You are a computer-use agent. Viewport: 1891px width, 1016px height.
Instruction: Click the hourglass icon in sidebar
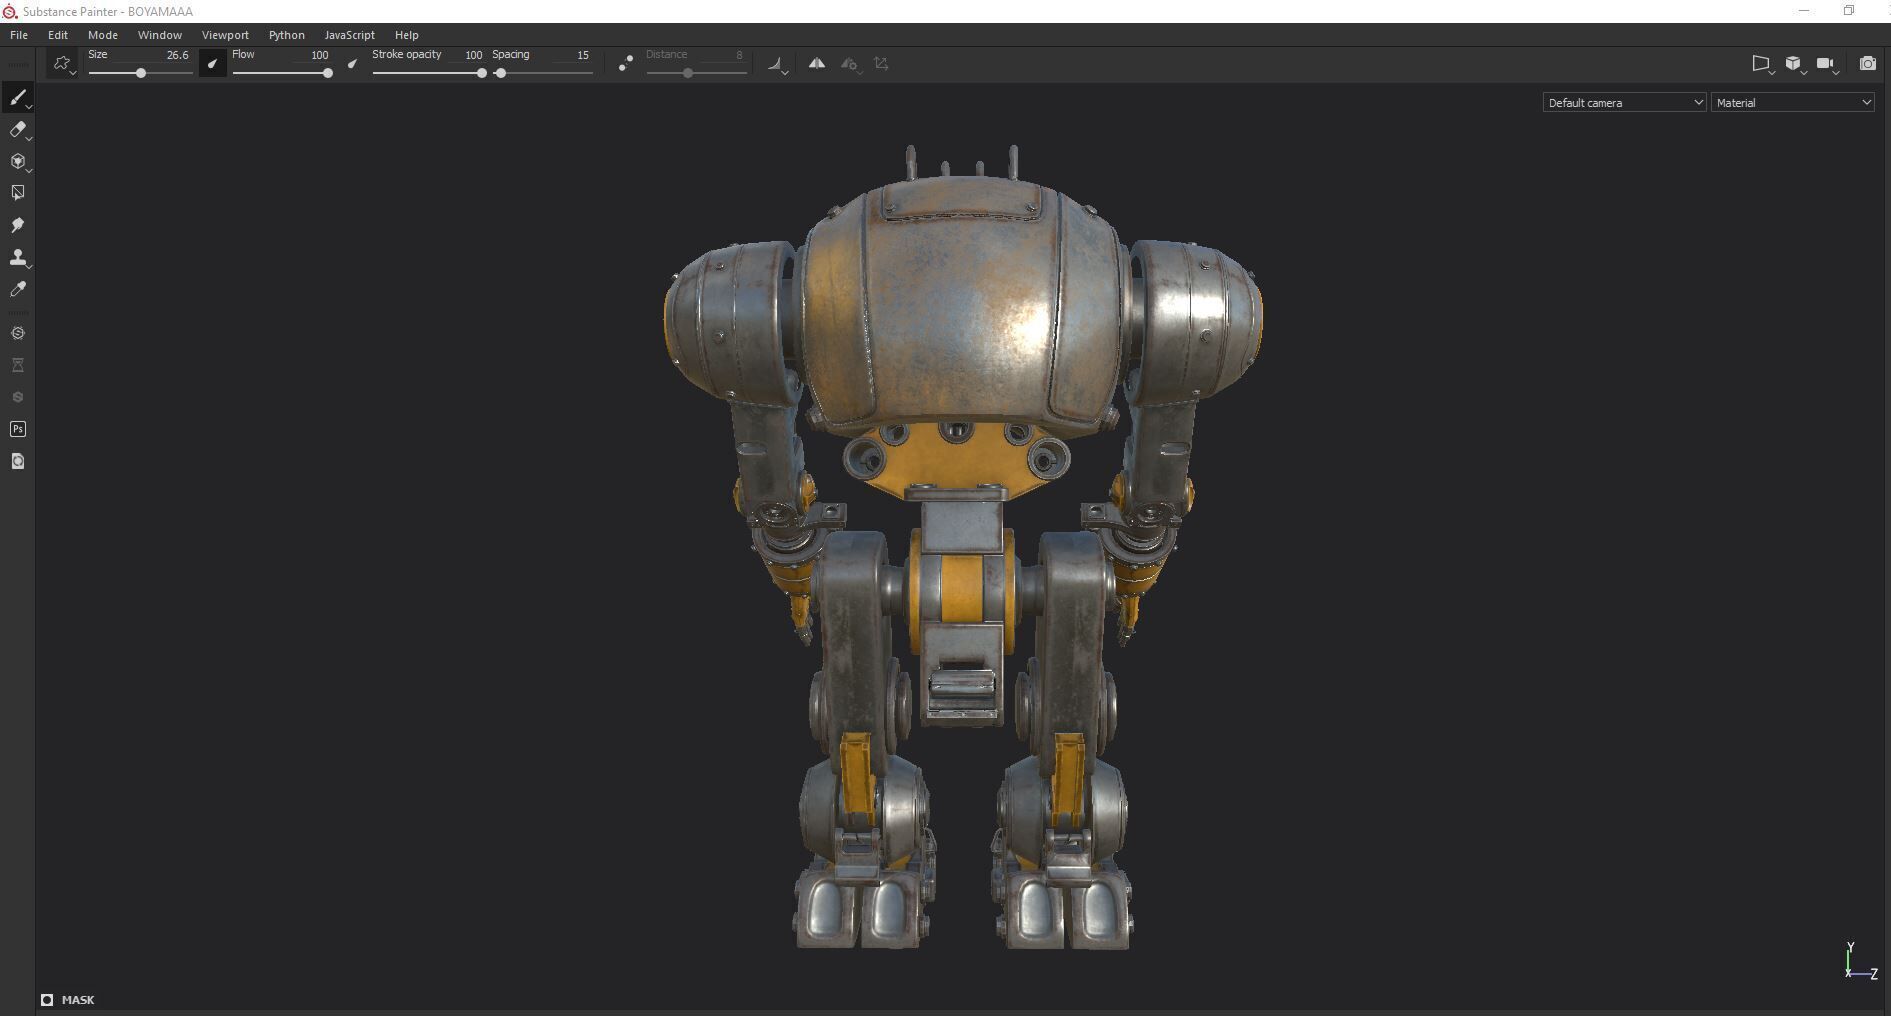pyautogui.click(x=17, y=365)
